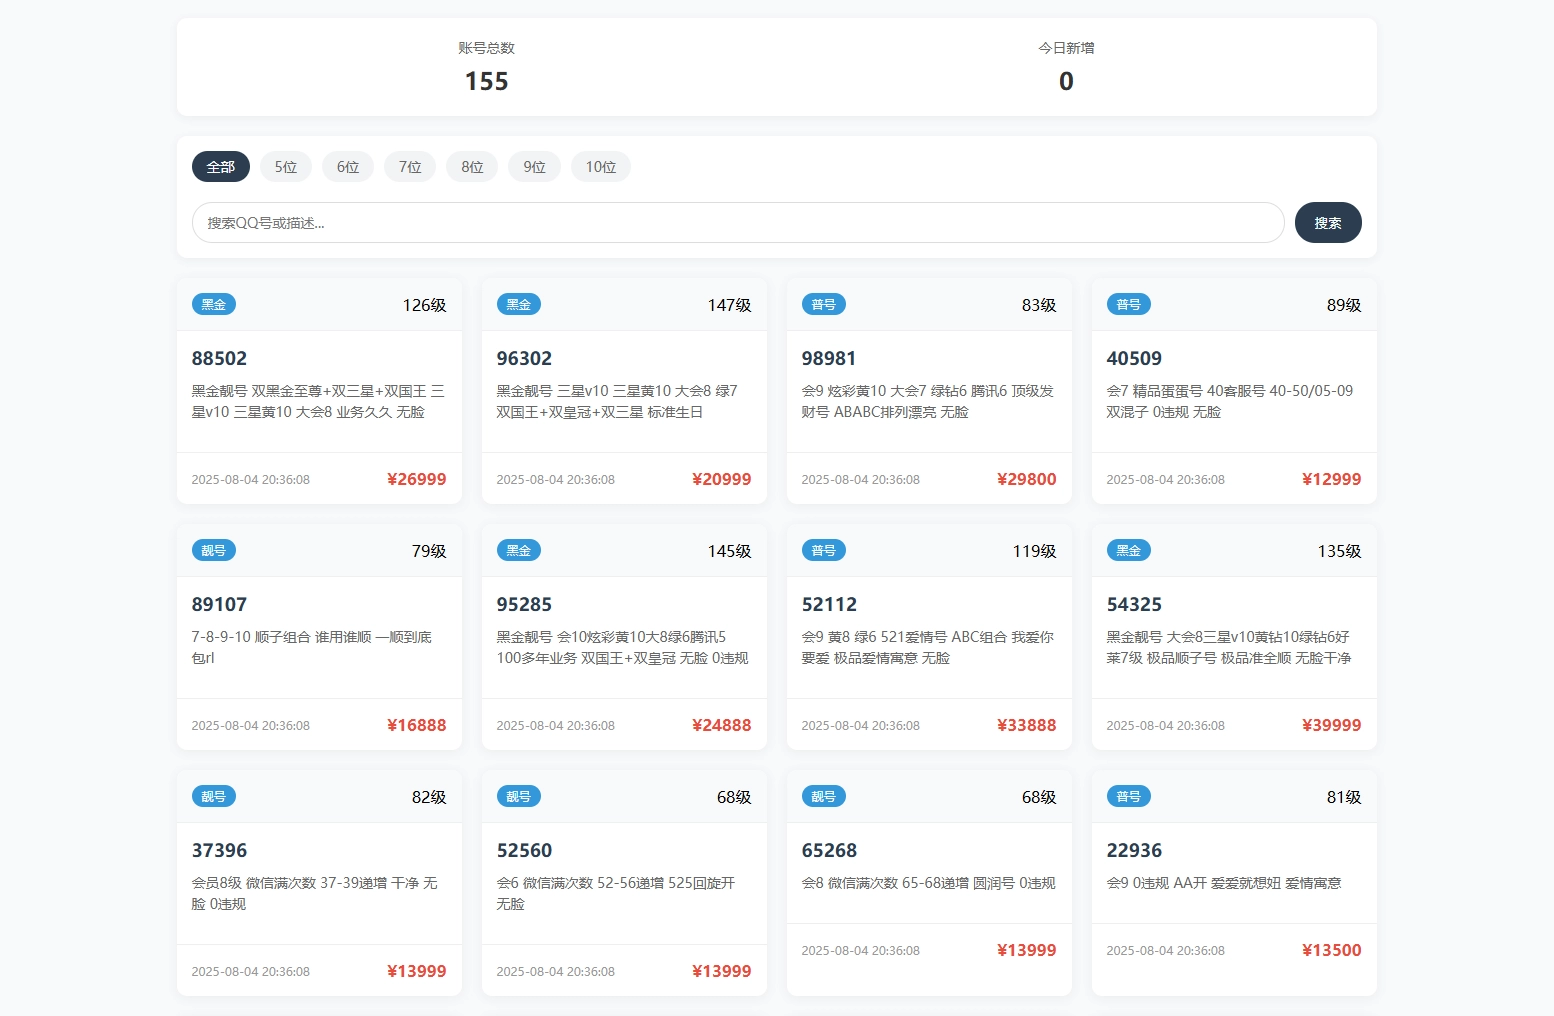Select the 全部 filter tab
The height and width of the screenshot is (1016, 1554).
[x=220, y=167]
